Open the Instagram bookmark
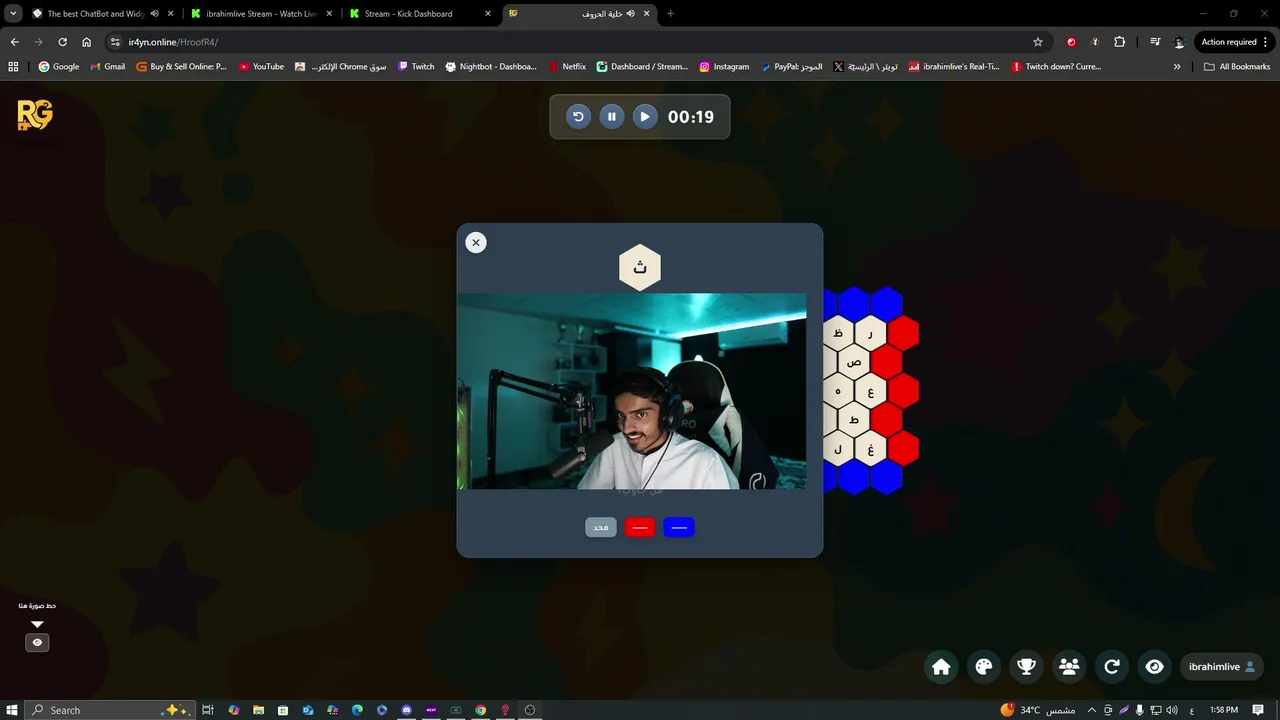Screen dimensions: 1280x720 click(x=724, y=66)
